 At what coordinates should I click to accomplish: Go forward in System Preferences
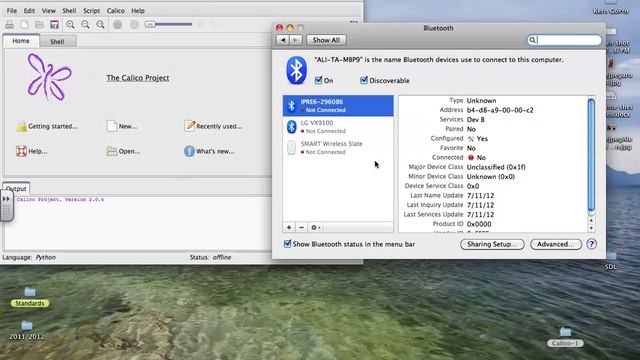(296, 40)
